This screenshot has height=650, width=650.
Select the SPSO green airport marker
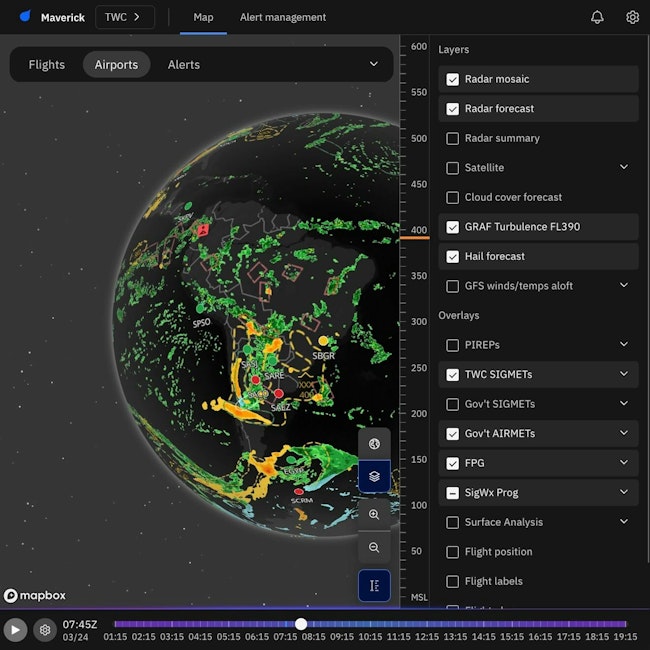click(200, 308)
